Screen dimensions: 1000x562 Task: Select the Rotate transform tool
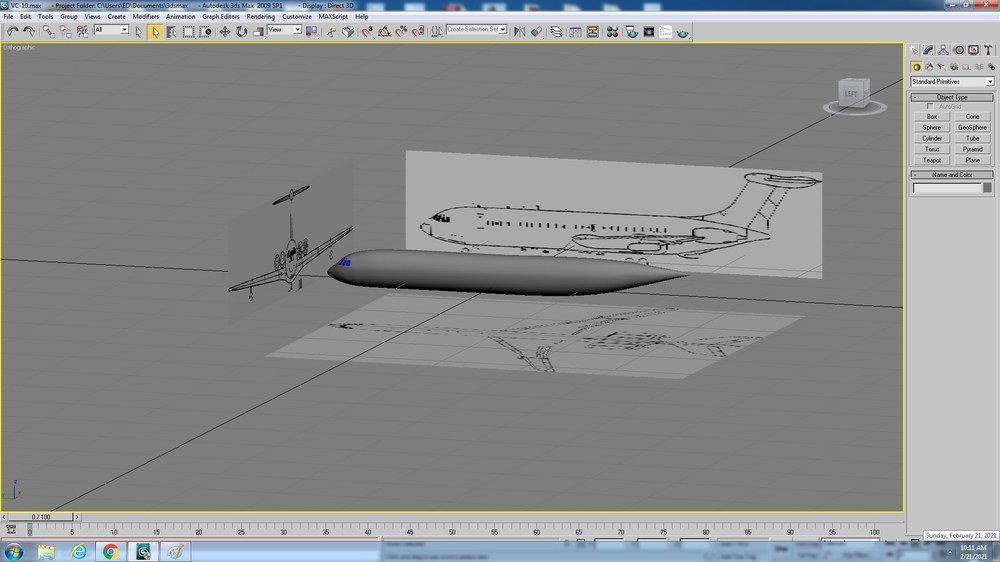click(x=242, y=32)
